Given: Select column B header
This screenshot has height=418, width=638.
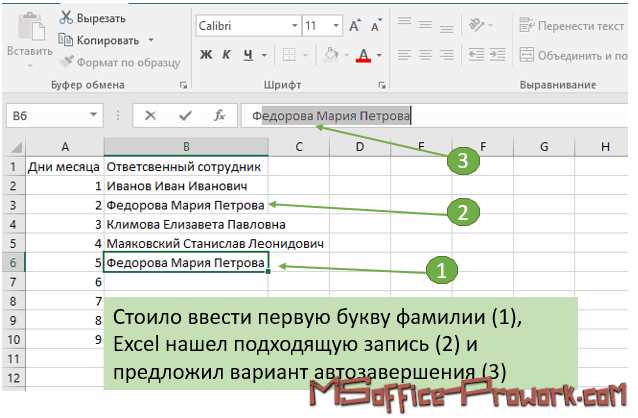Looking at the screenshot, I should [186, 147].
